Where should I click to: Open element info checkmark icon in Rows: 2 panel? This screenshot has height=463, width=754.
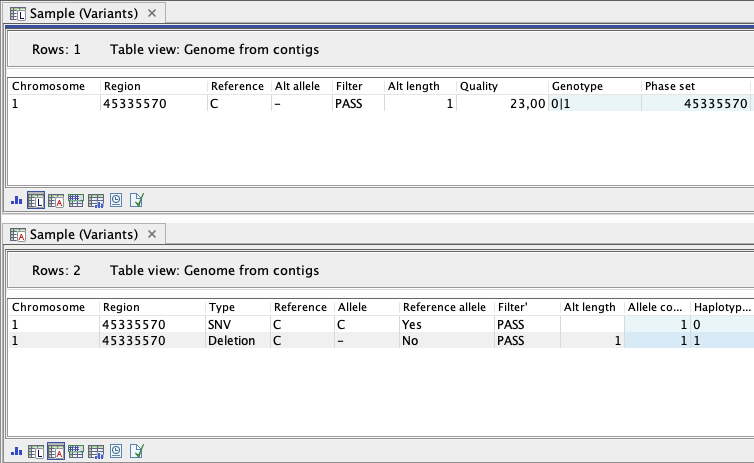(137, 451)
